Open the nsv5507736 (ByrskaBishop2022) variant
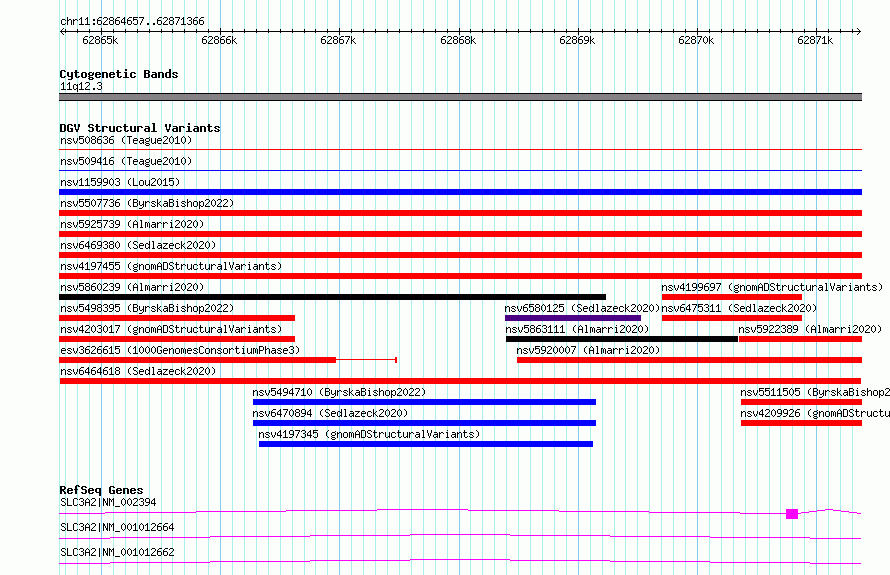This screenshot has height=575, width=890. coord(147,203)
